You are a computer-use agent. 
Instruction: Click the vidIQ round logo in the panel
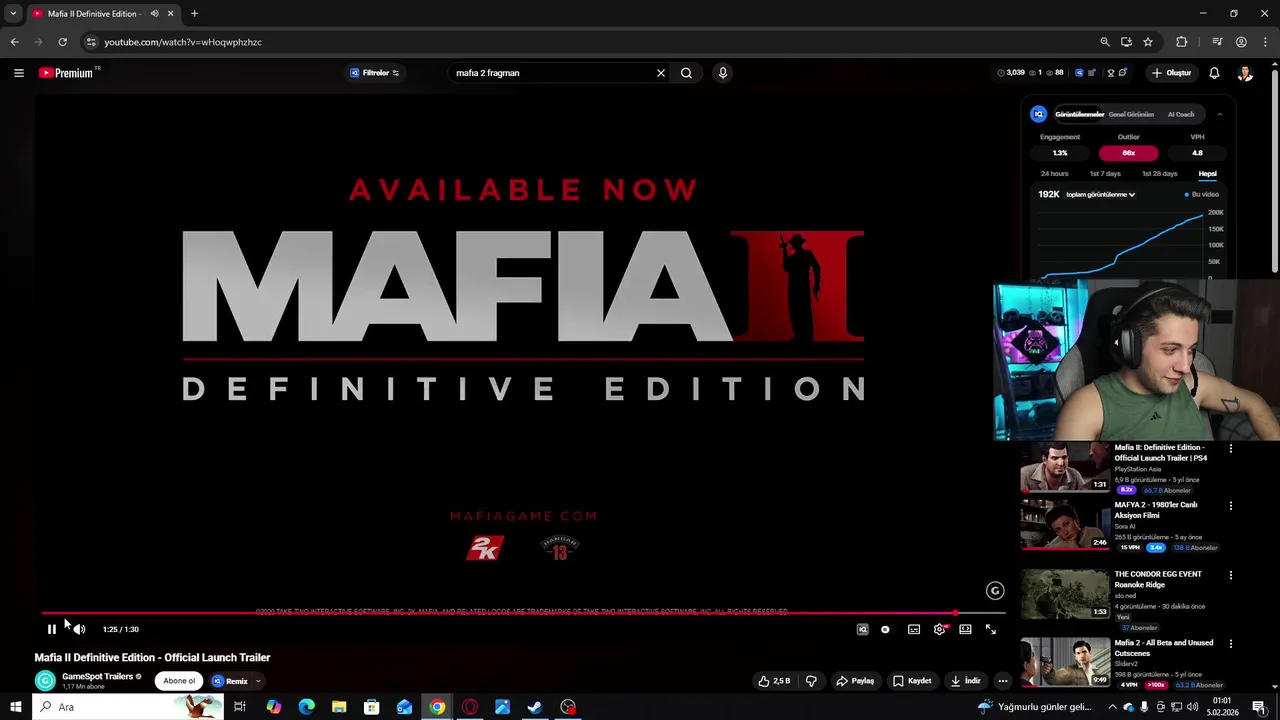(x=1039, y=114)
